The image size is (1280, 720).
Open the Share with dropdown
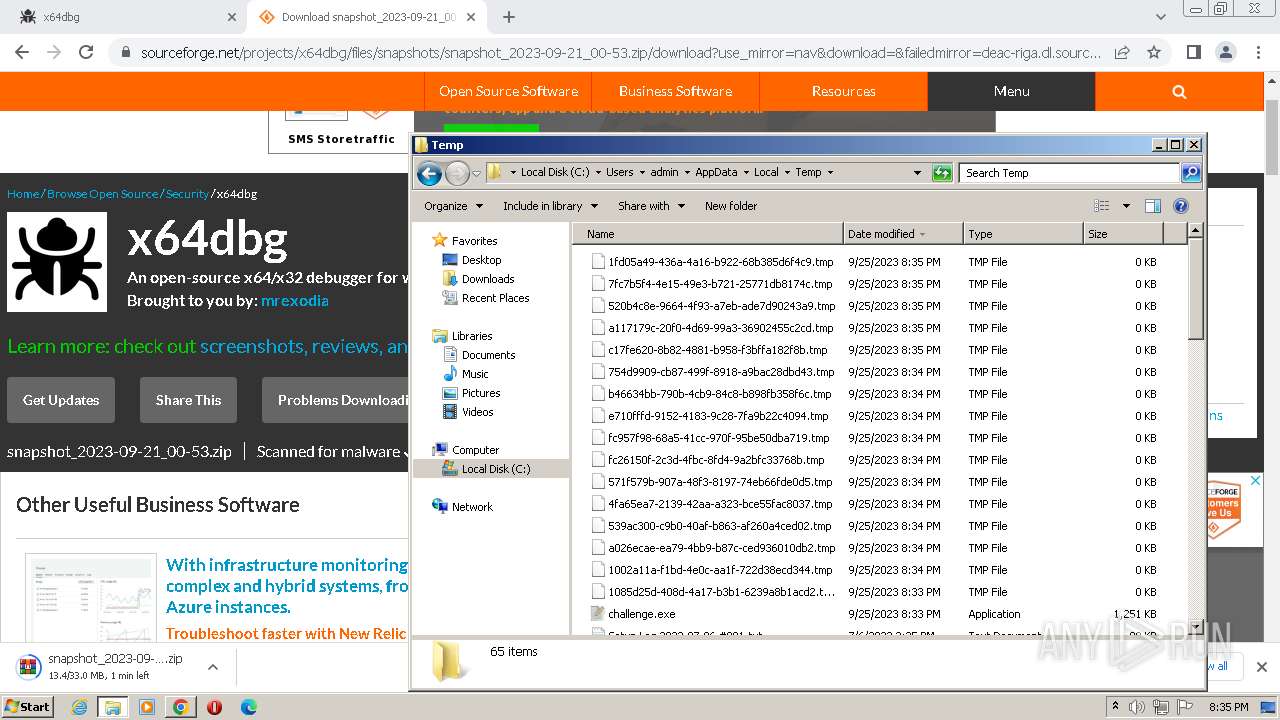click(651, 206)
